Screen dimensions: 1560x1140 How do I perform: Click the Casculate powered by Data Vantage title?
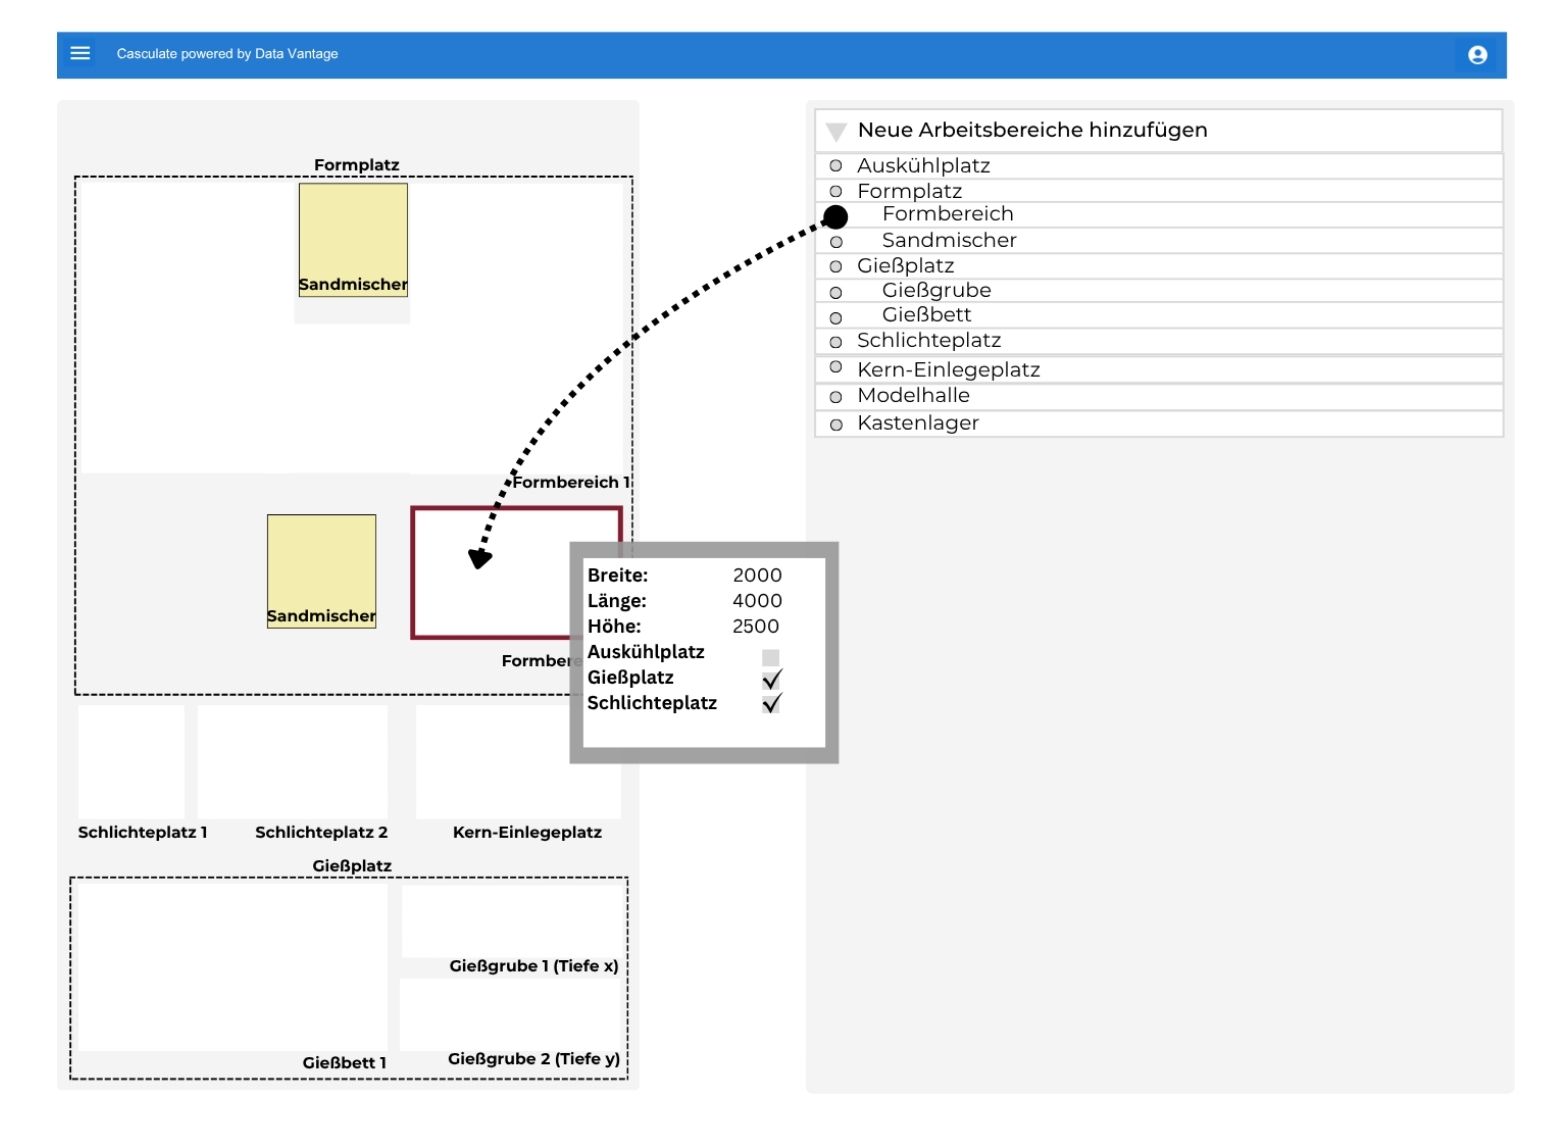[x=227, y=54]
